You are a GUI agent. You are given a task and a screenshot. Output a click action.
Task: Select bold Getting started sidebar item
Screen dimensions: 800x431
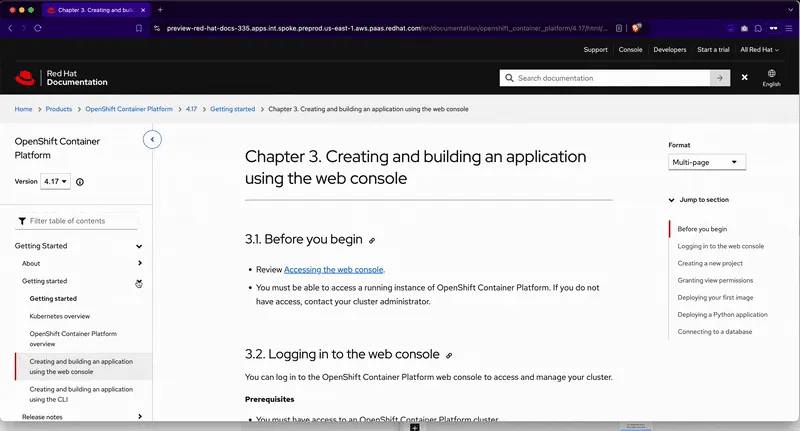[x=53, y=299]
